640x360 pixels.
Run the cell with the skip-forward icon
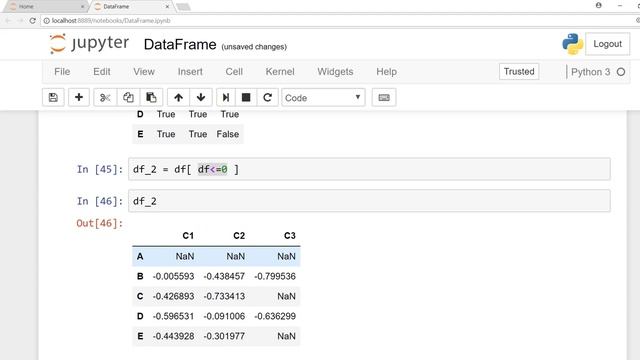[226, 98]
